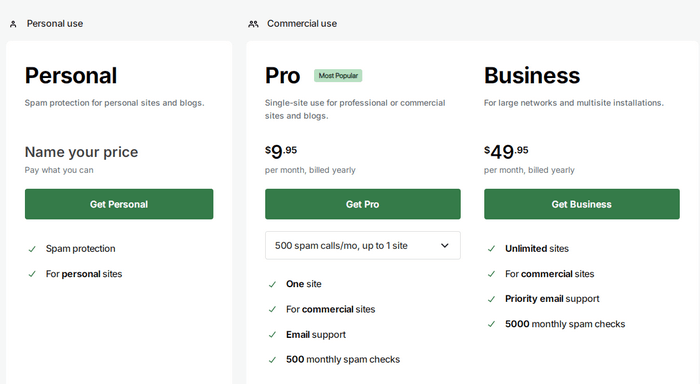The height and width of the screenshot is (384, 700).
Task: Click the Business plan heading
Action: click(x=532, y=75)
